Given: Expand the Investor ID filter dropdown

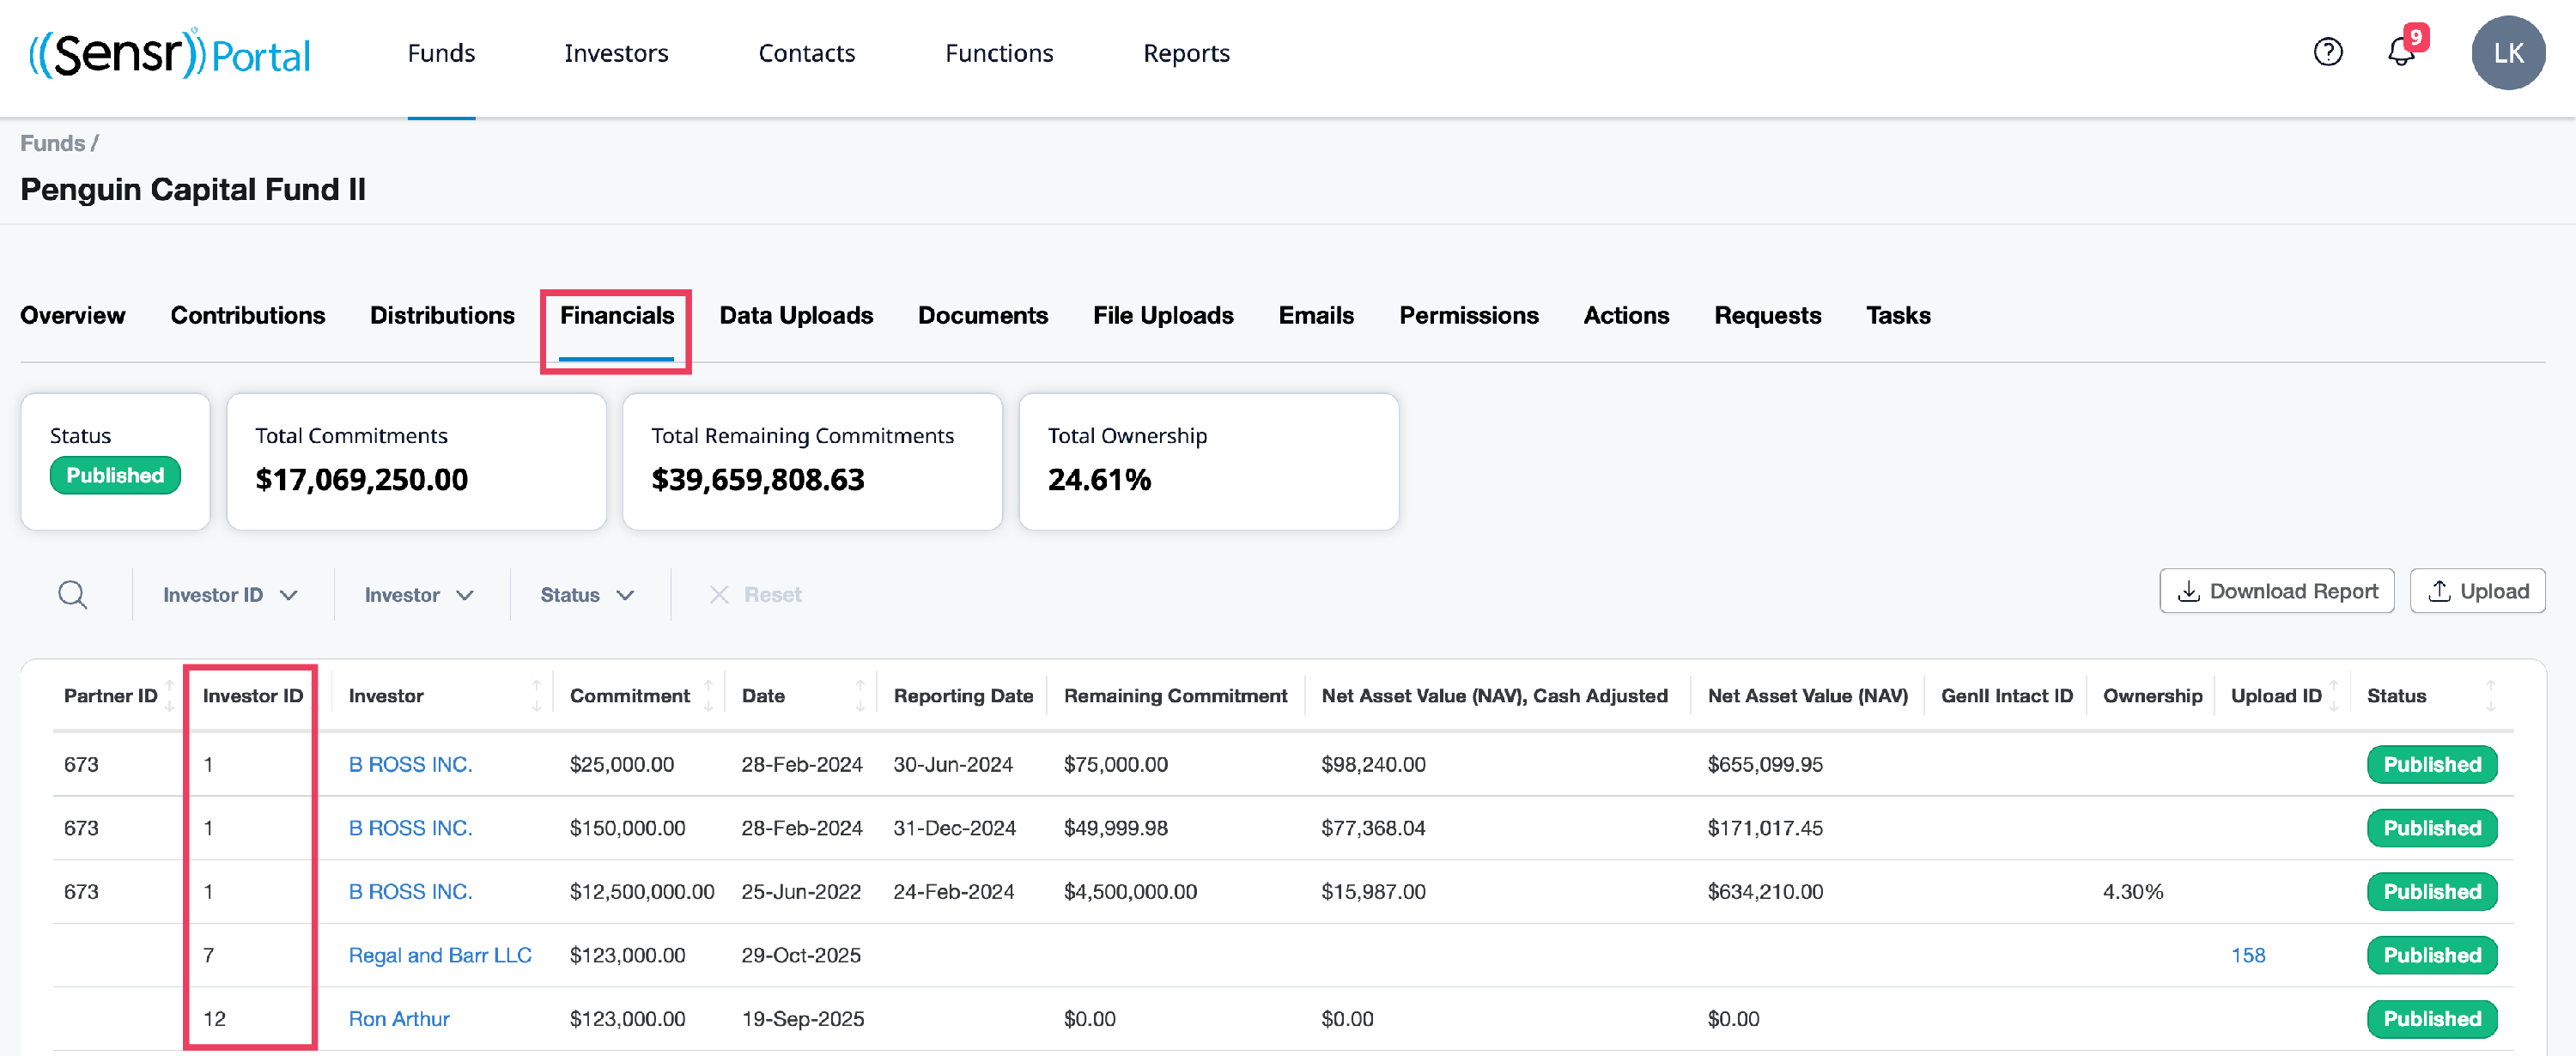Looking at the screenshot, I should pos(230,595).
